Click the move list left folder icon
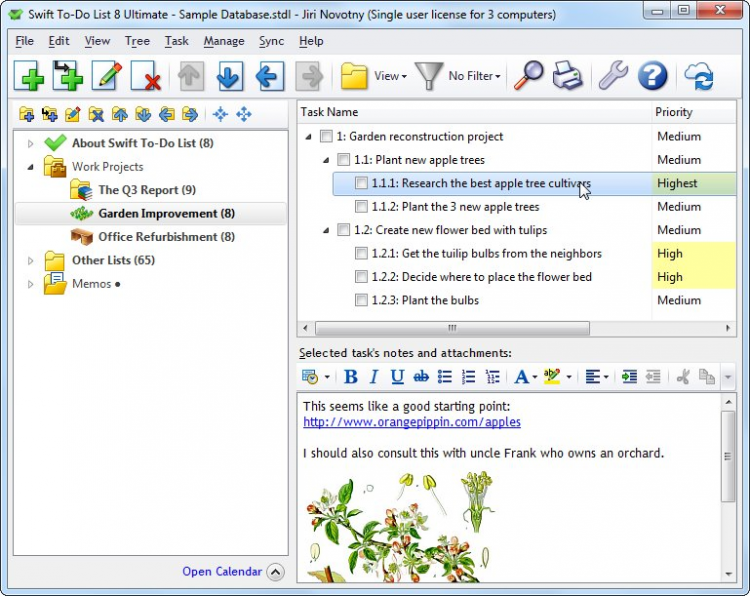 click(166, 114)
